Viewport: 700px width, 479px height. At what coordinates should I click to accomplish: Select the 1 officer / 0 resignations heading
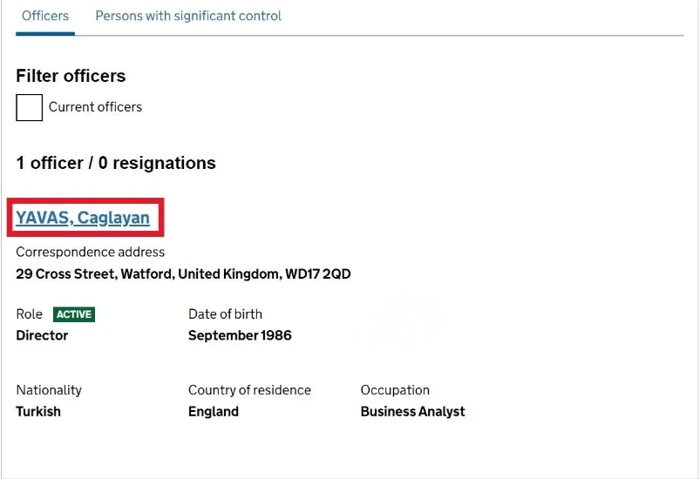(116, 163)
